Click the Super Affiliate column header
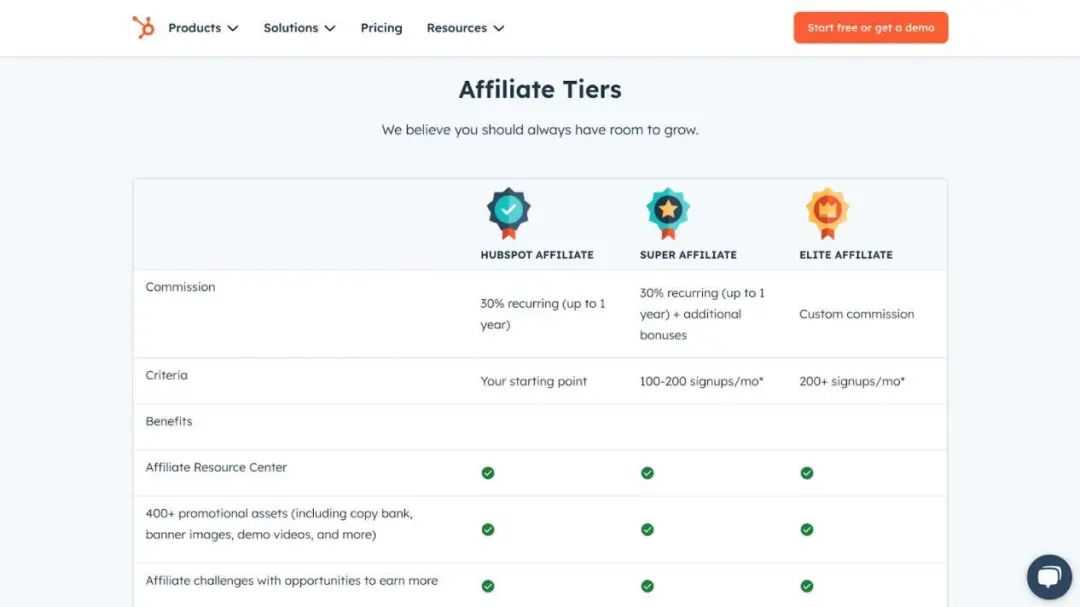Image resolution: width=1080 pixels, height=607 pixels. [x=688, y=255]
